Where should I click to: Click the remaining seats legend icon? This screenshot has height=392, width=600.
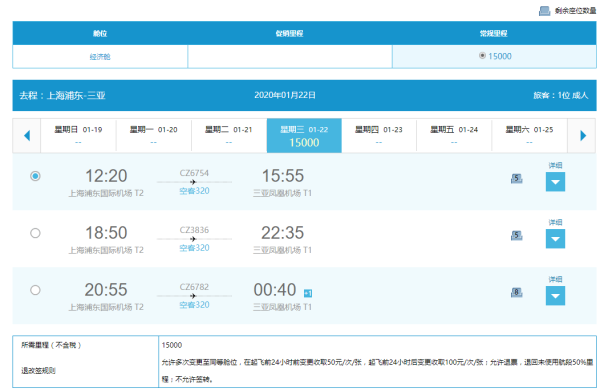click(x=544, y=11)
